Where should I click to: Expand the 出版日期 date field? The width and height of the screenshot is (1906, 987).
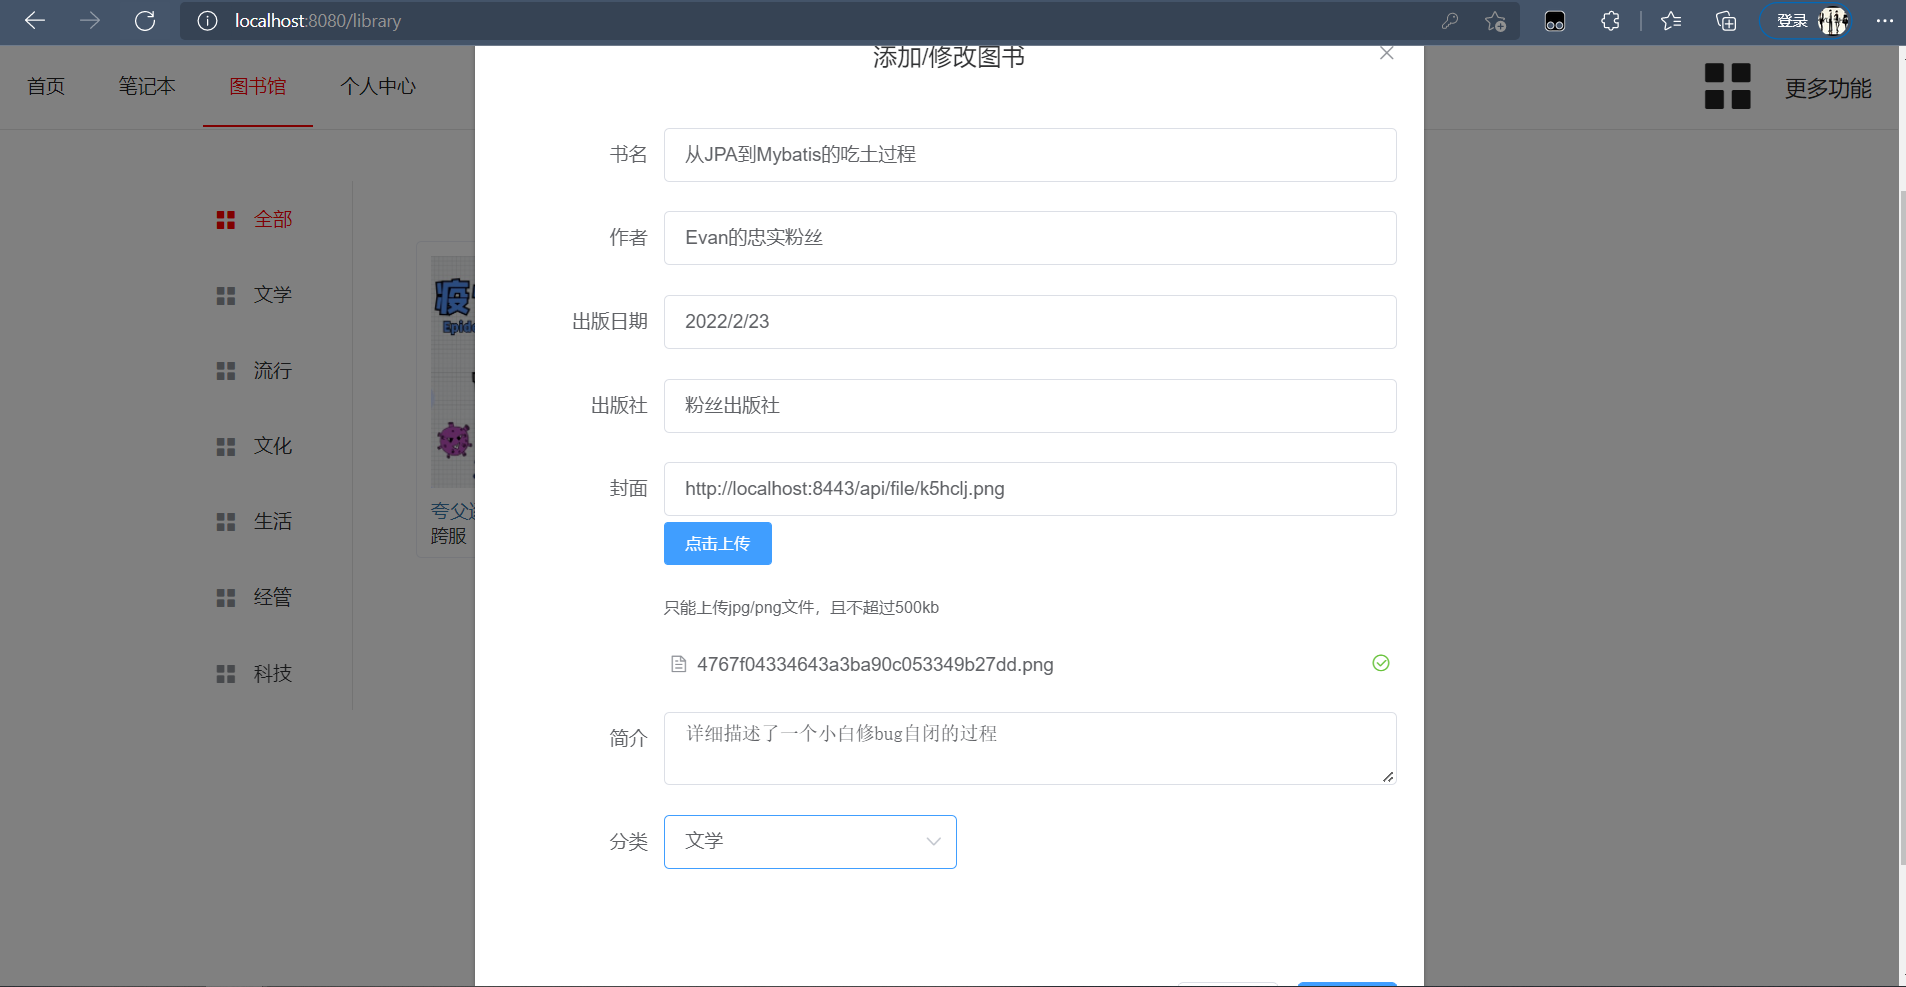[1029, 321]
